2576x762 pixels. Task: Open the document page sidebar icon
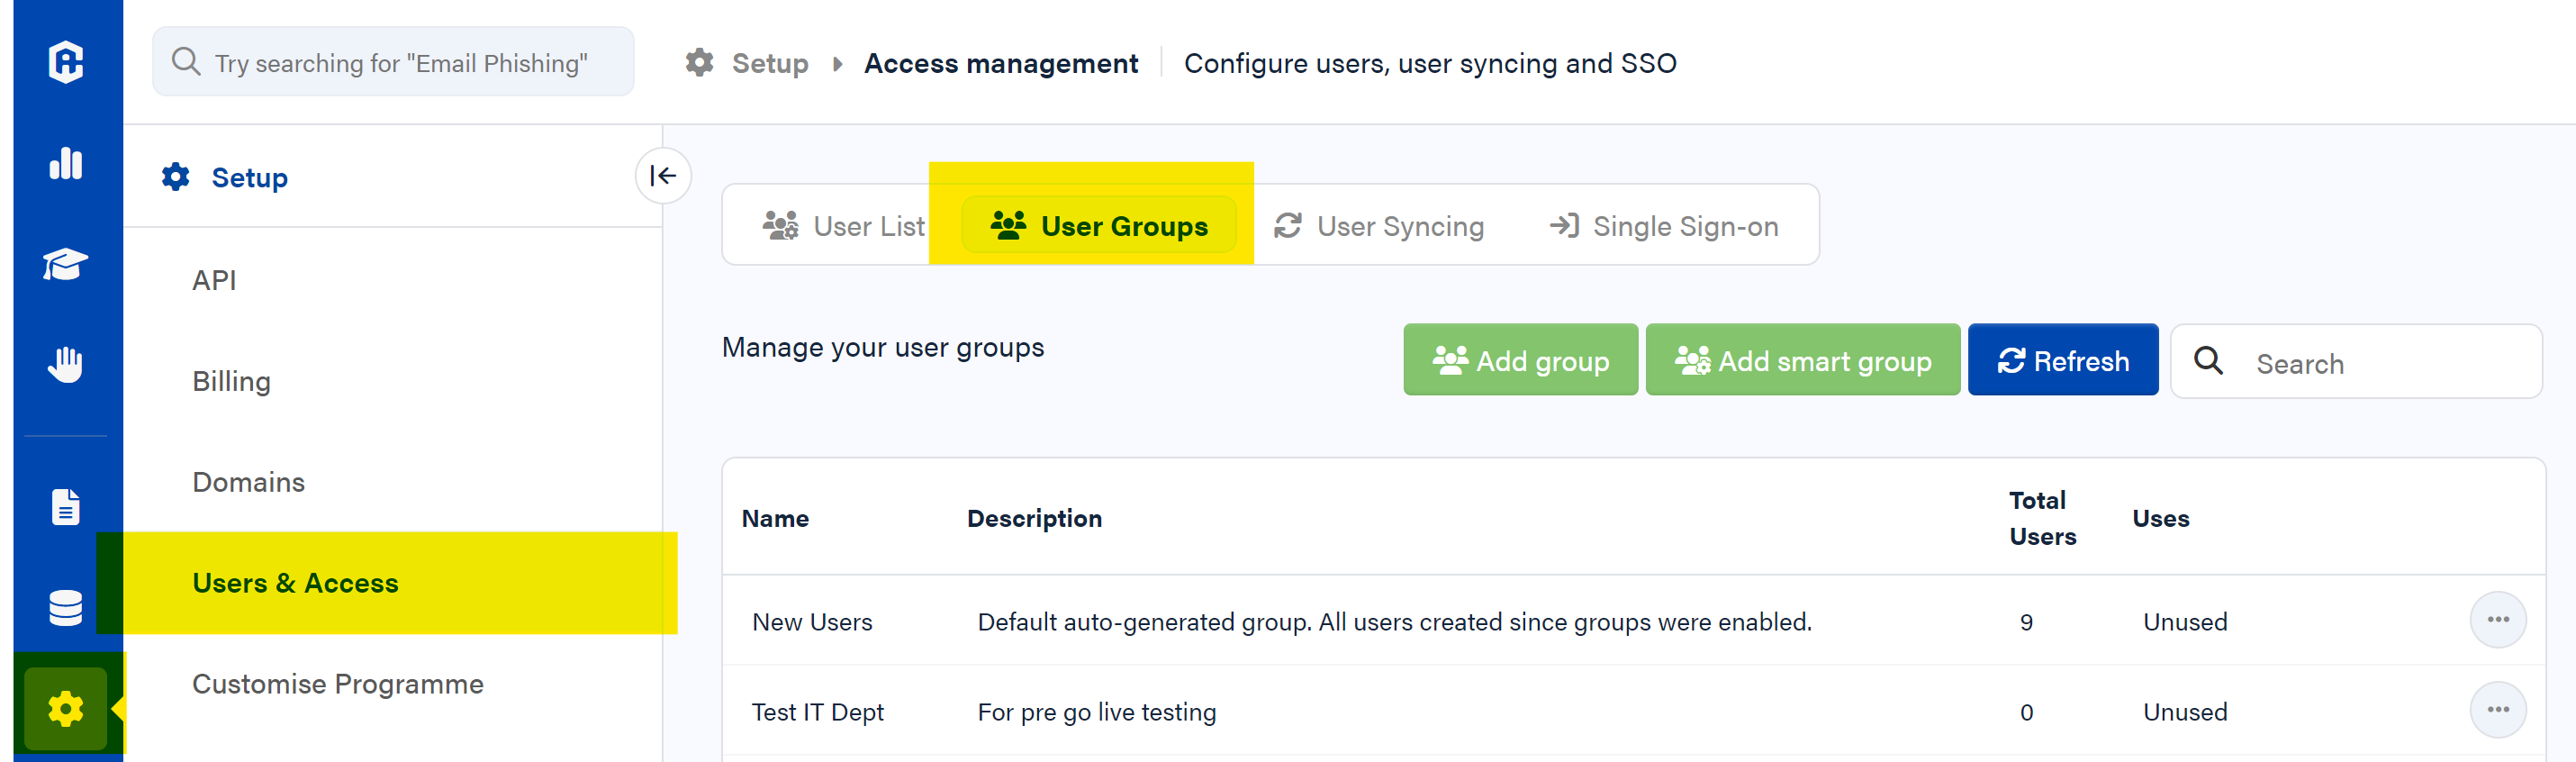point(66,507)
